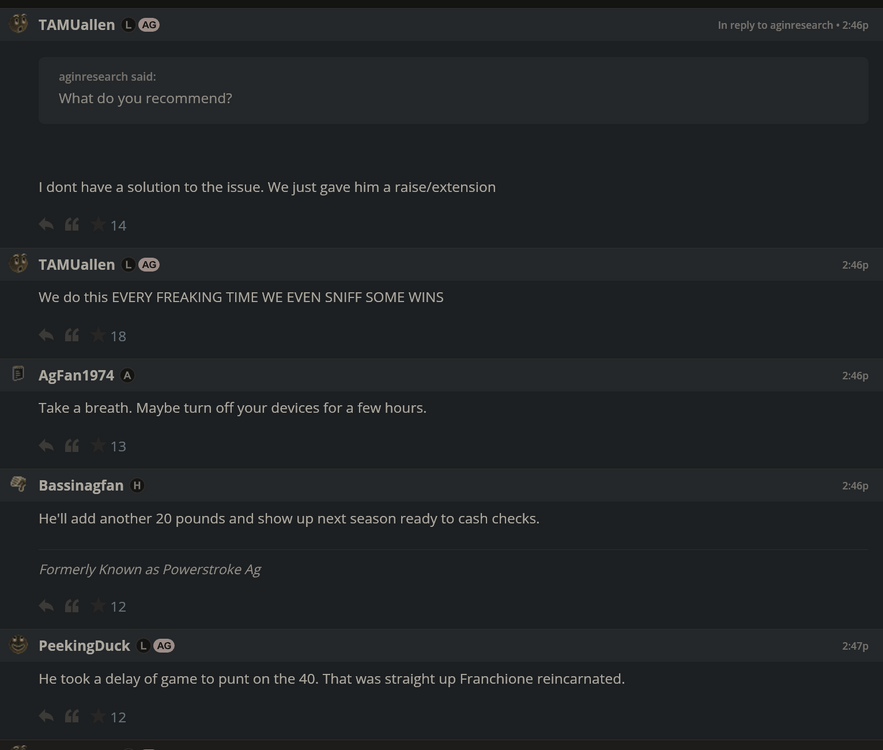Quote AgFan1974's "Take a breath" post

click(x=71, y=445)
